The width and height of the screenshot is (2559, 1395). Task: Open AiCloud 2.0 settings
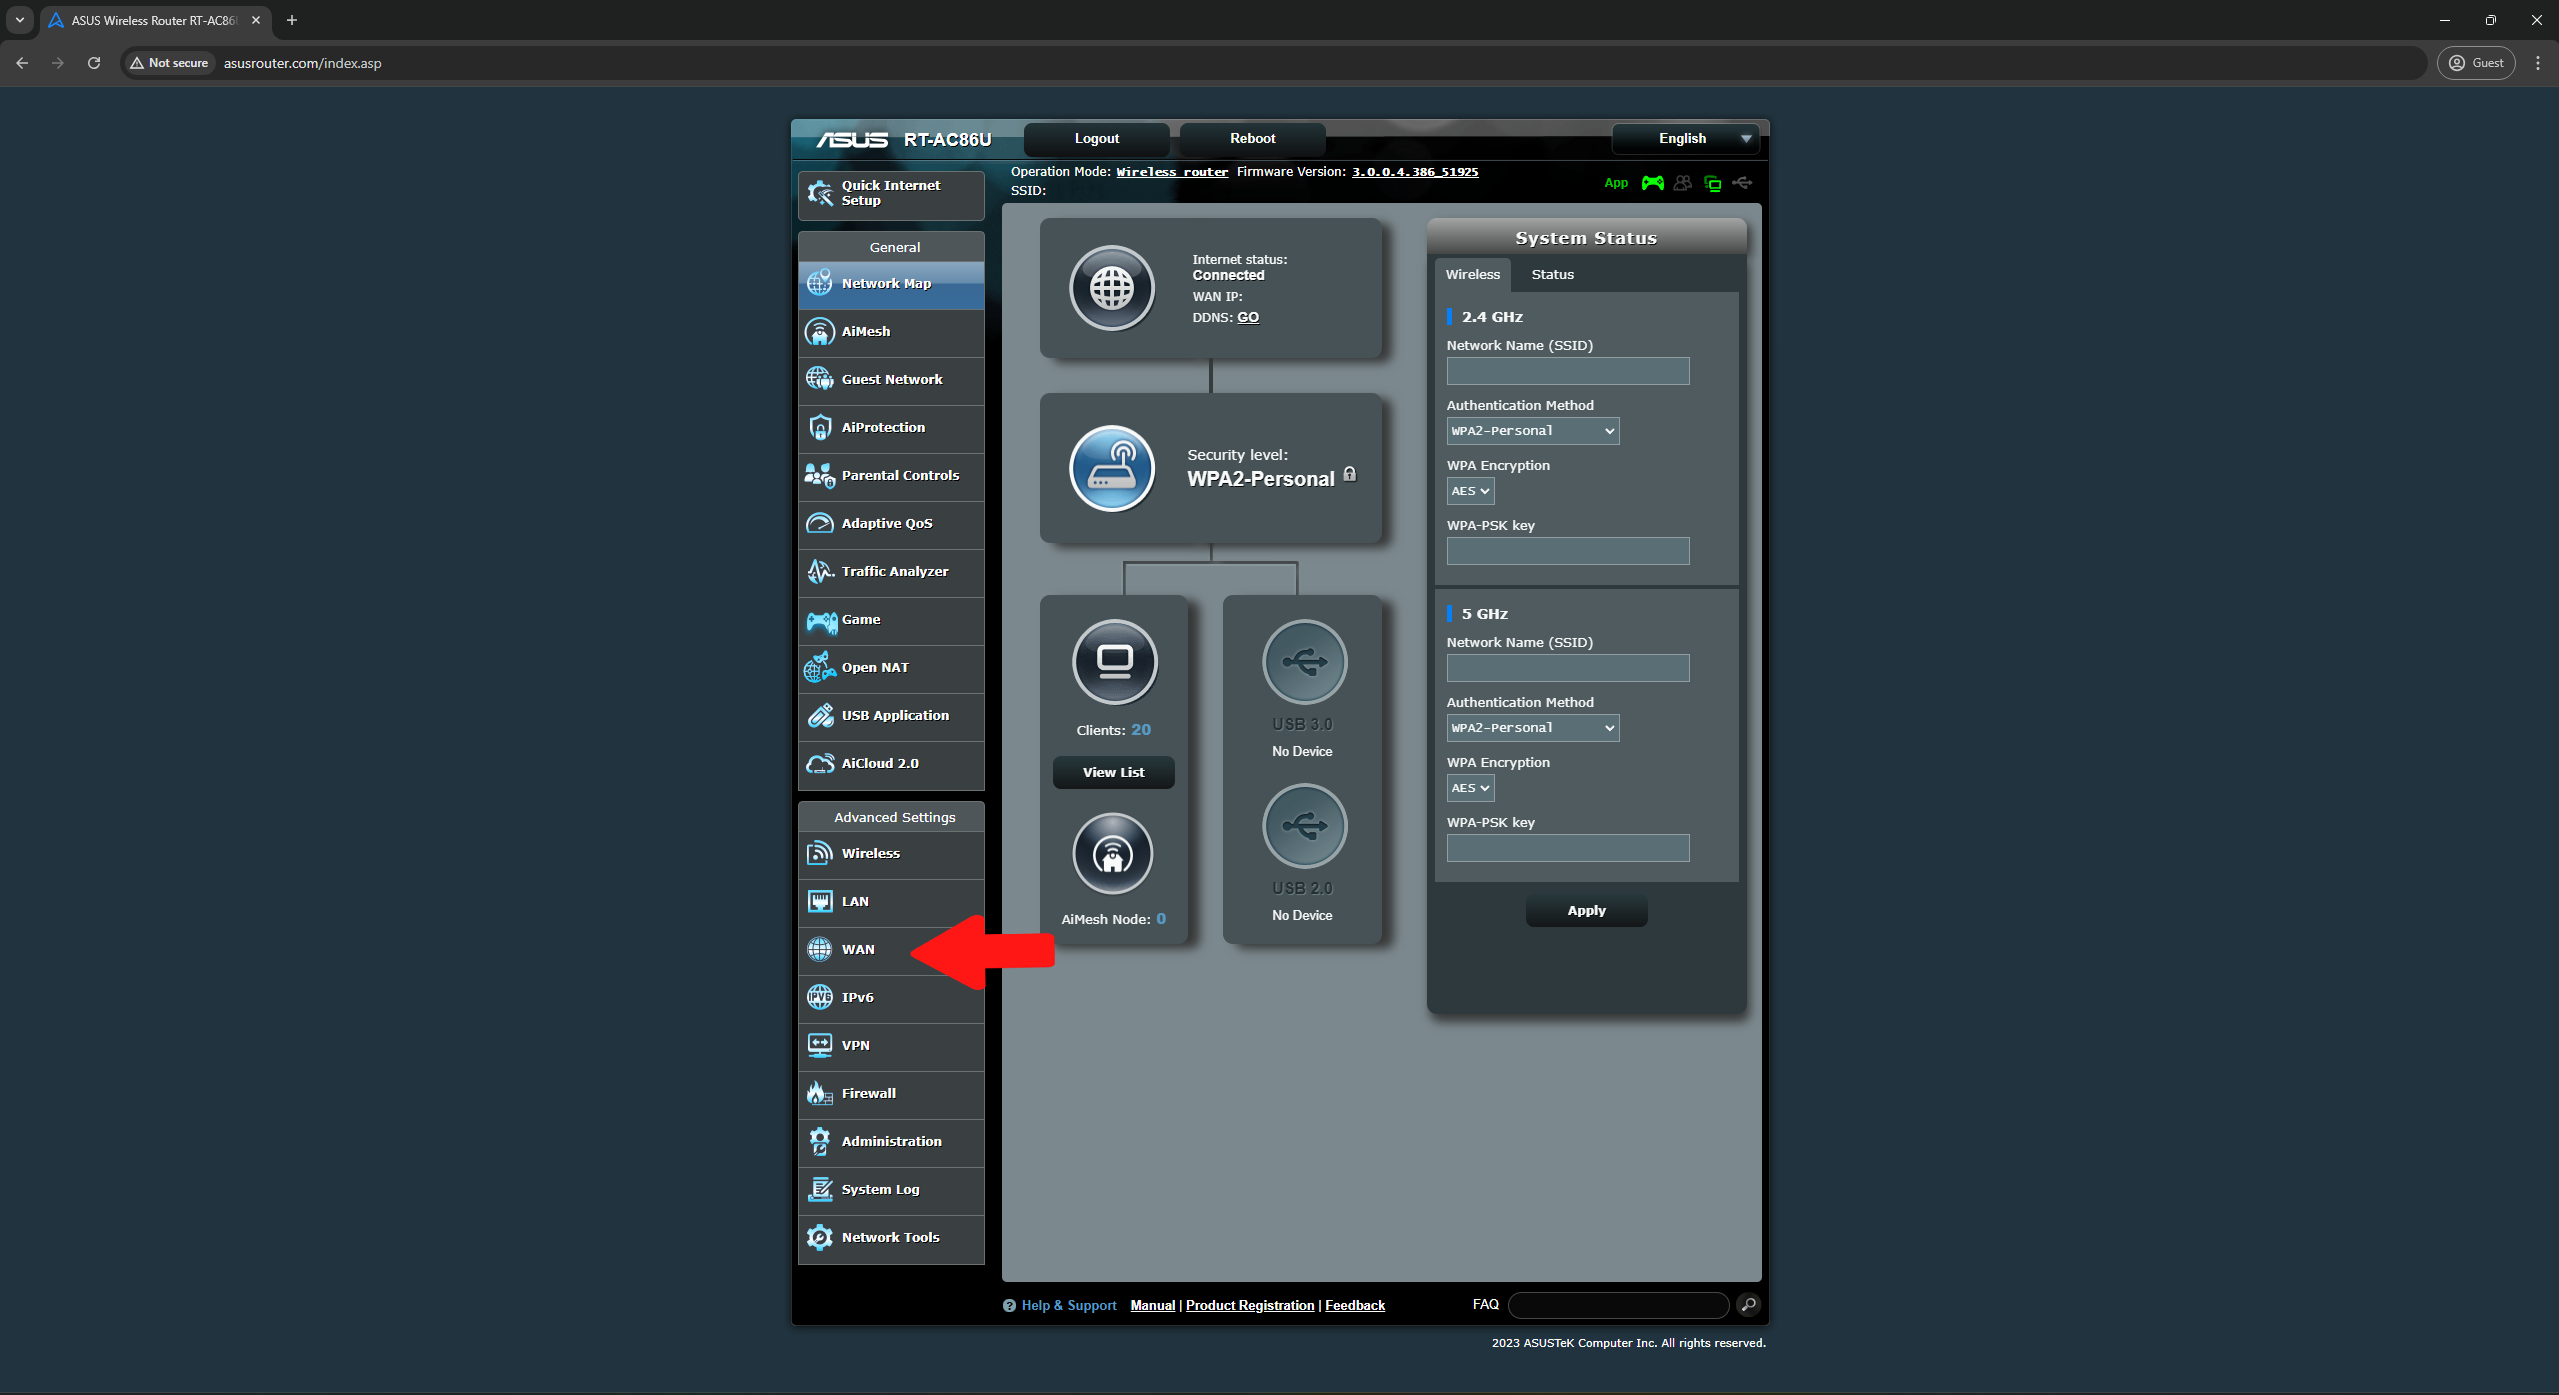(x=891, y=764)
